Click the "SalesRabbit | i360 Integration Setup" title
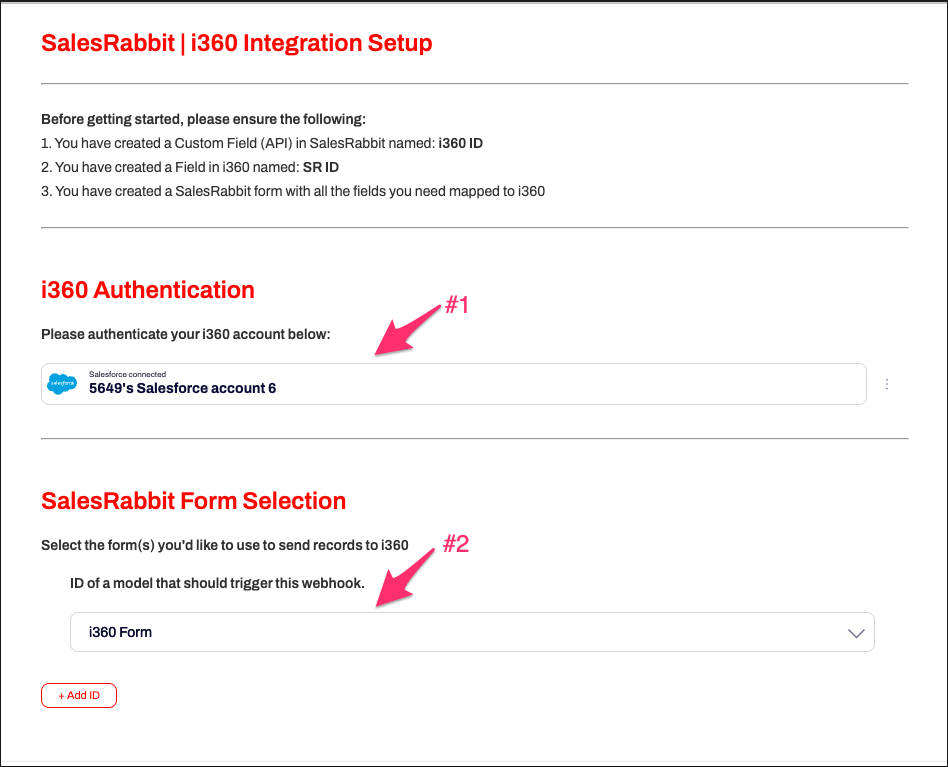Viewport: 948px width, 767px height. (x=236, y=44)
